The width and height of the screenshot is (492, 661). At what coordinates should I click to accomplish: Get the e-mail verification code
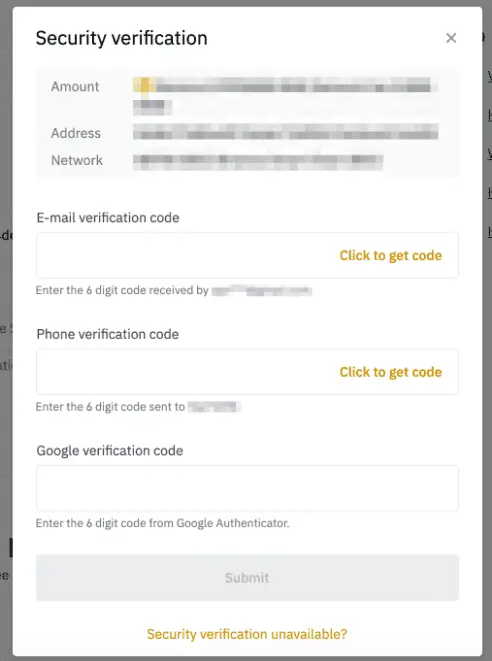[x=390, y=255]
